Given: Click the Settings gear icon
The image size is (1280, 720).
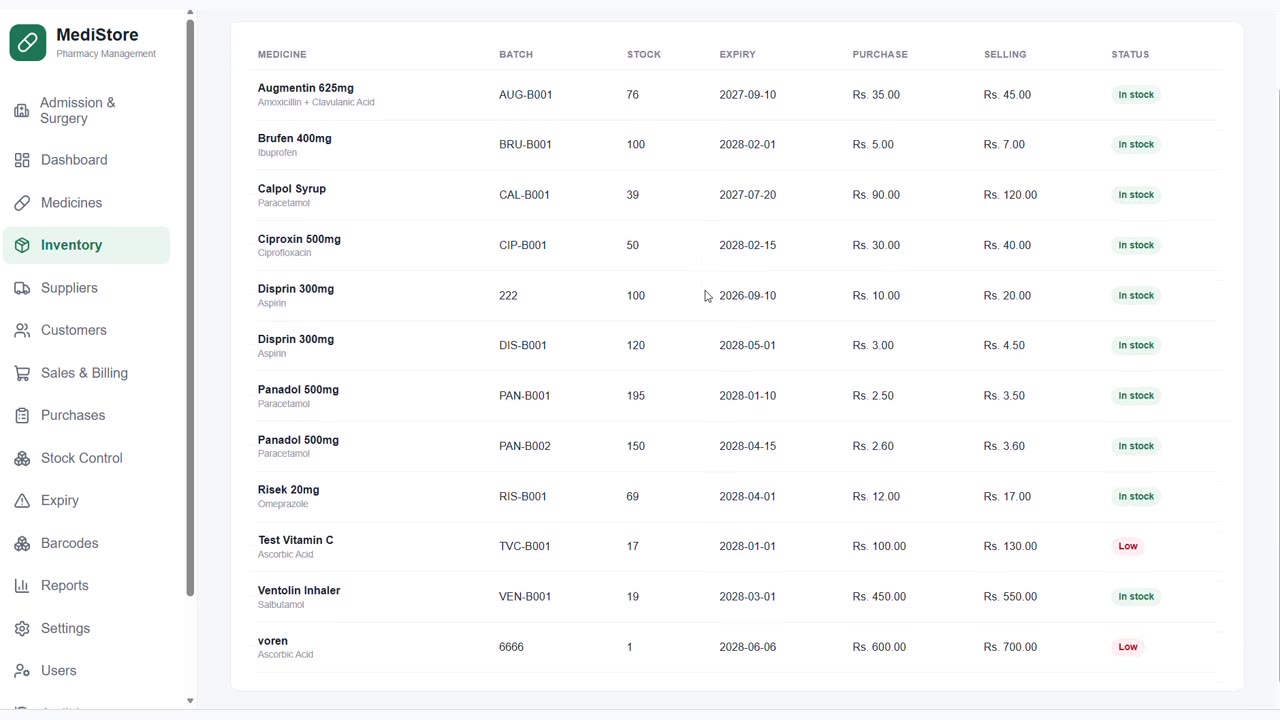Looking at the screenshot, I should [22, 628].
